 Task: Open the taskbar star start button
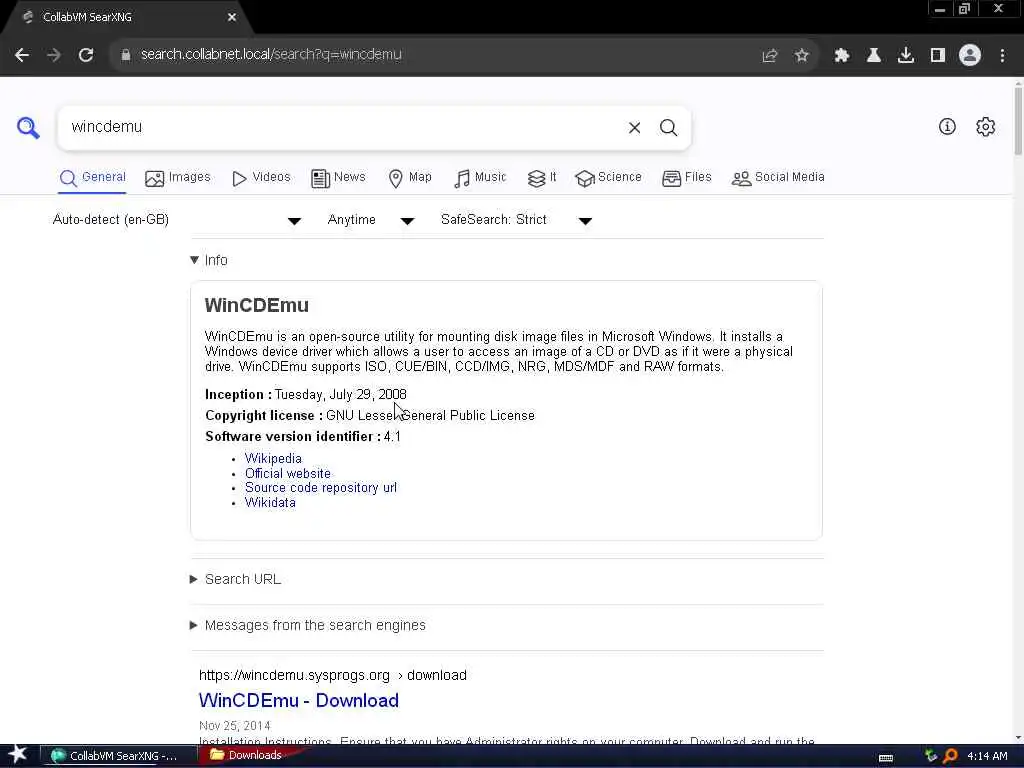click(18, 755)
